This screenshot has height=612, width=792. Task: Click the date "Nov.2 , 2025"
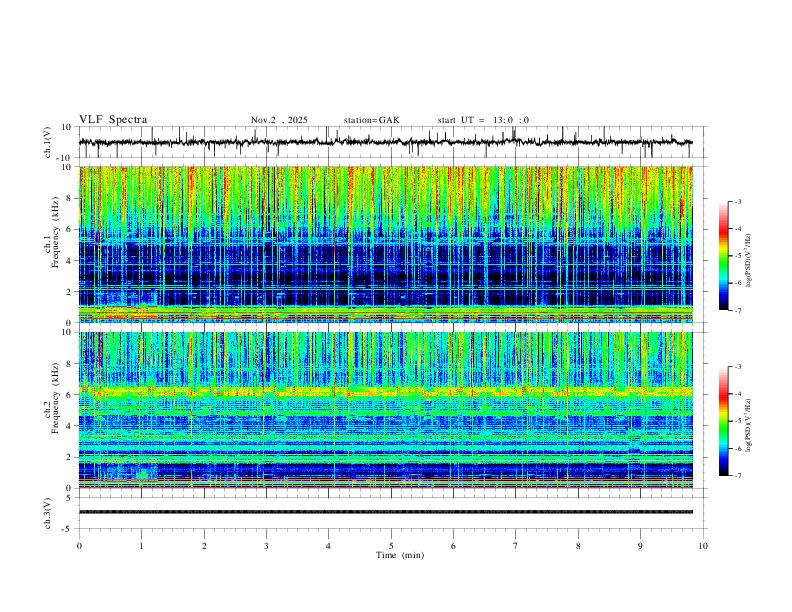coord(279,120)
